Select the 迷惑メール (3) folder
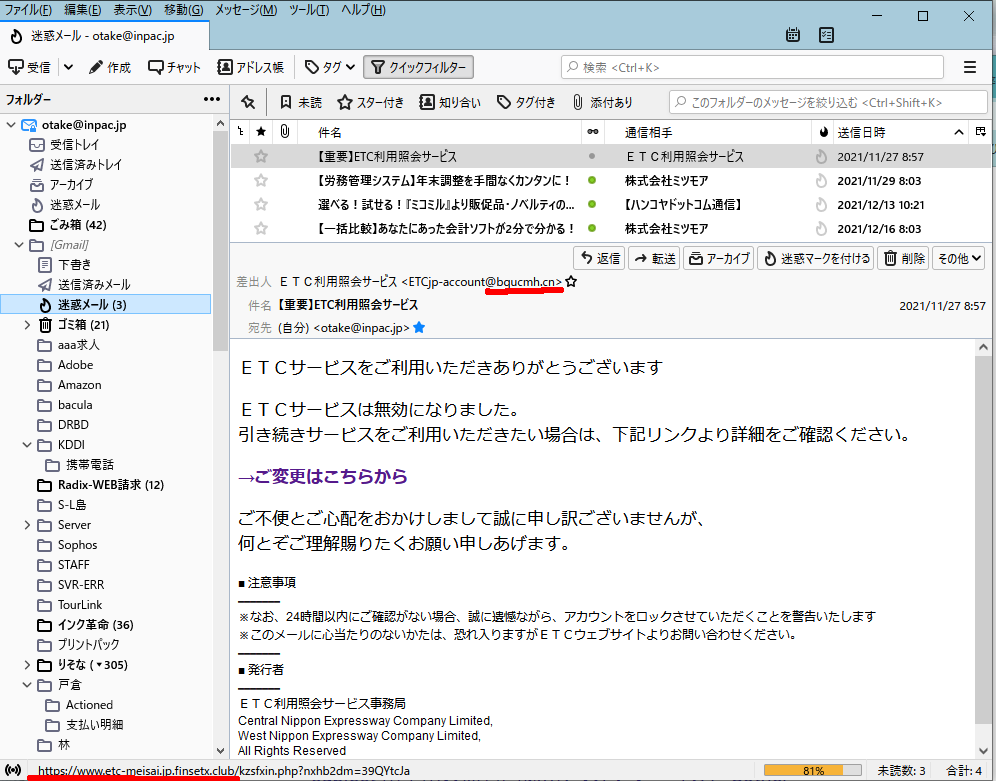This screenshot has height=781, width=996. coord(106,305)
